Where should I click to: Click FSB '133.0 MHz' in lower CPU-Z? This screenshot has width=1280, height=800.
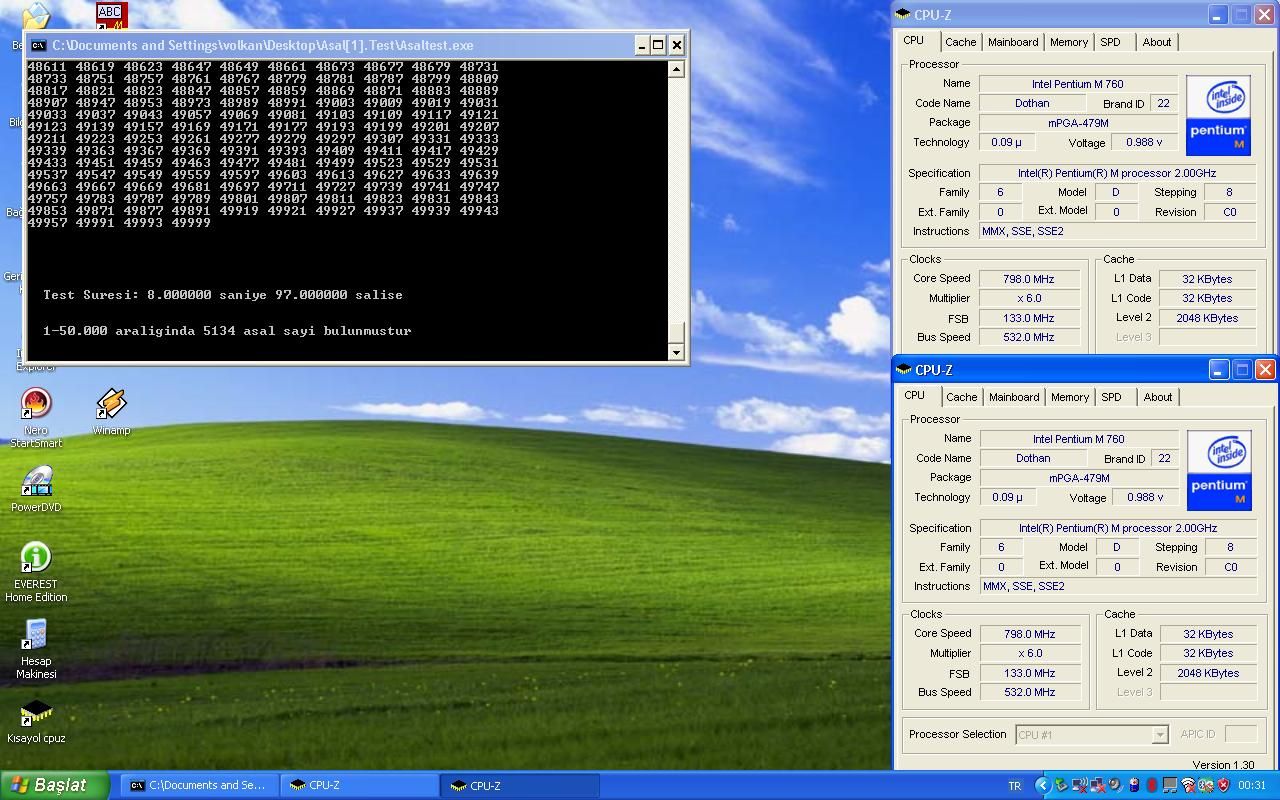coord(1030,673)
